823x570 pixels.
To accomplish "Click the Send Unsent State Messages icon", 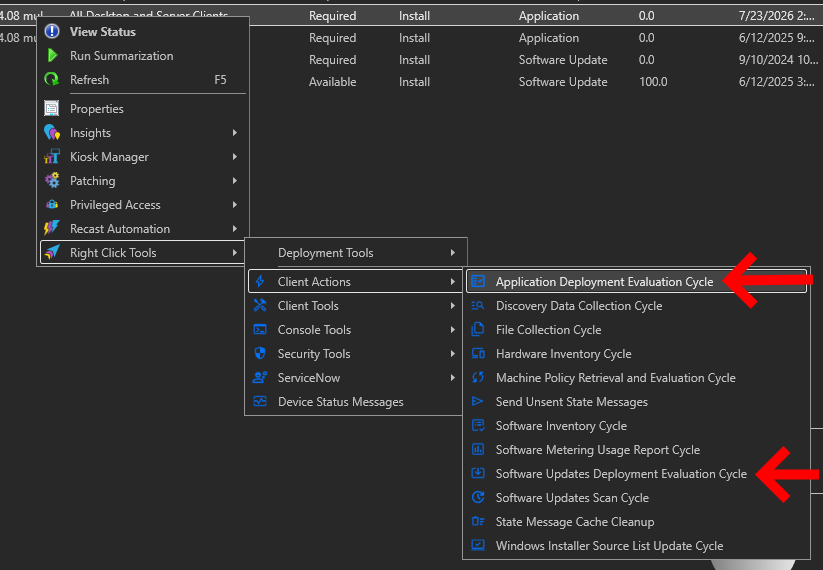I will (x=478, y=402).
